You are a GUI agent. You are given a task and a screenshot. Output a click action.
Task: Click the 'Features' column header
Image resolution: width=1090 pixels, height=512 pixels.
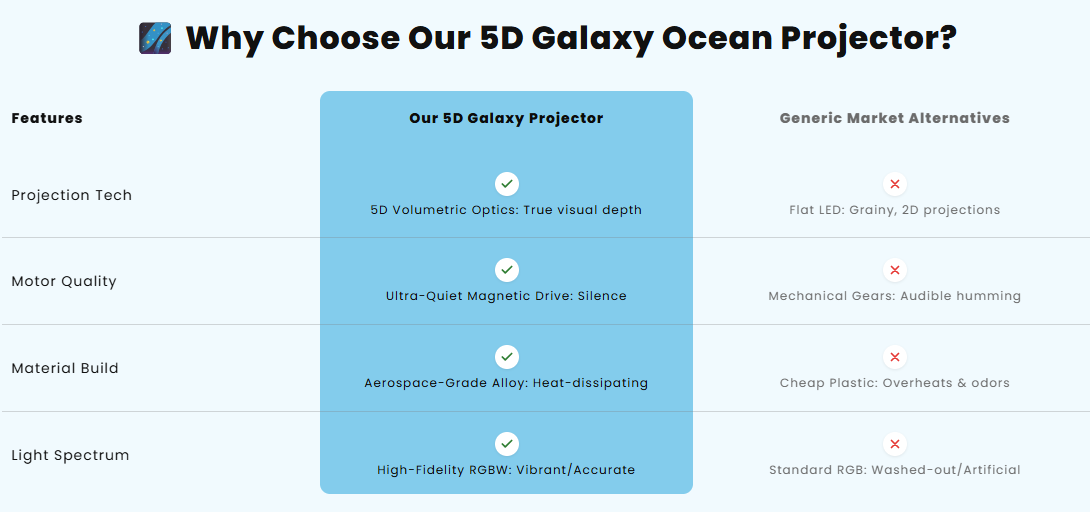tap(47, 118)
